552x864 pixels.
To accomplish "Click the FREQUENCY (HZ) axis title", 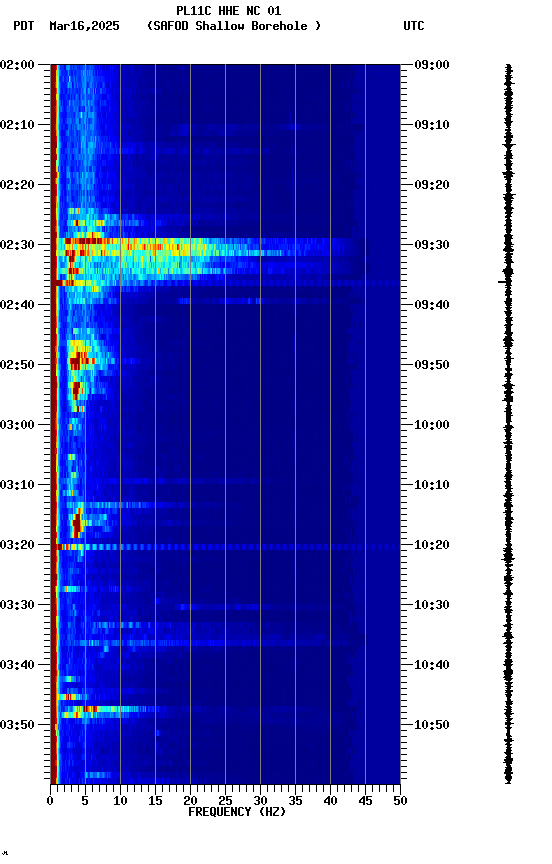I will pos(237,812).
